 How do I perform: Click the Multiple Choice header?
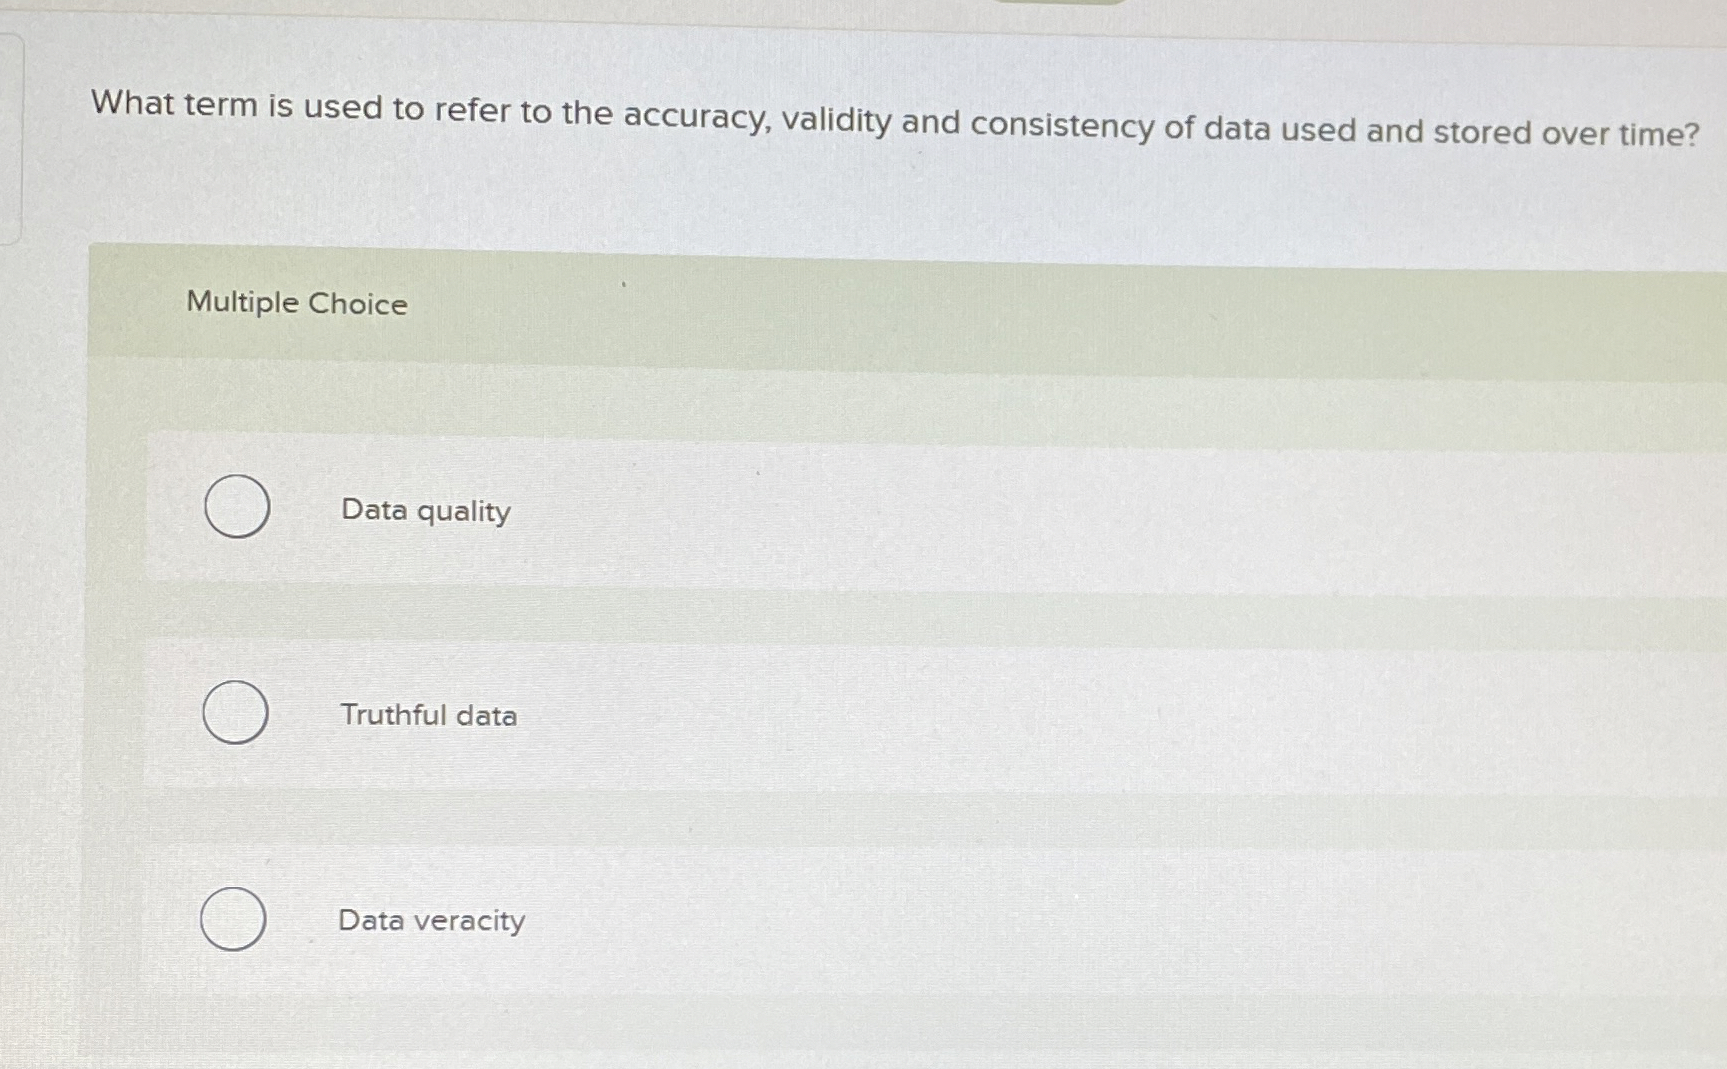click(296, 303)
